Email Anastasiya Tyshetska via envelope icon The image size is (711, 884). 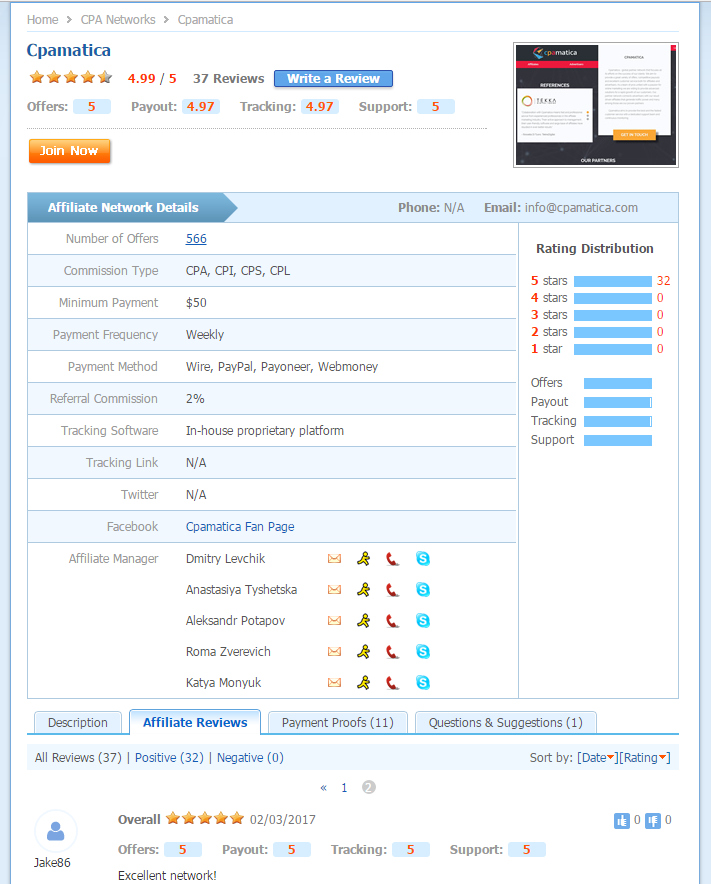(334, 590)
